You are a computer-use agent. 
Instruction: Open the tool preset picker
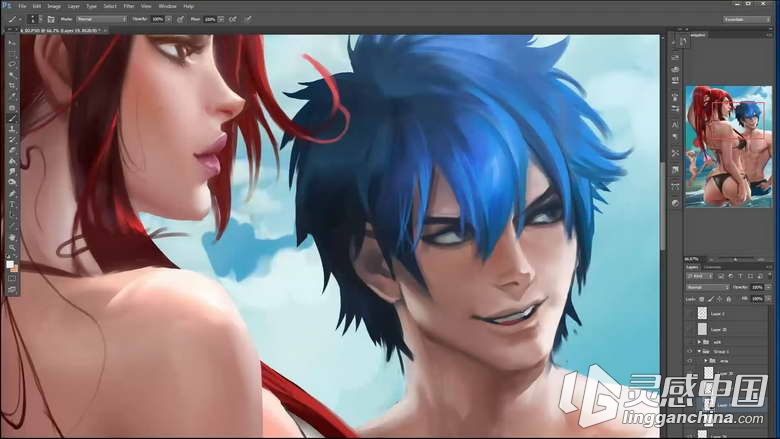click(x=15, y=19)
